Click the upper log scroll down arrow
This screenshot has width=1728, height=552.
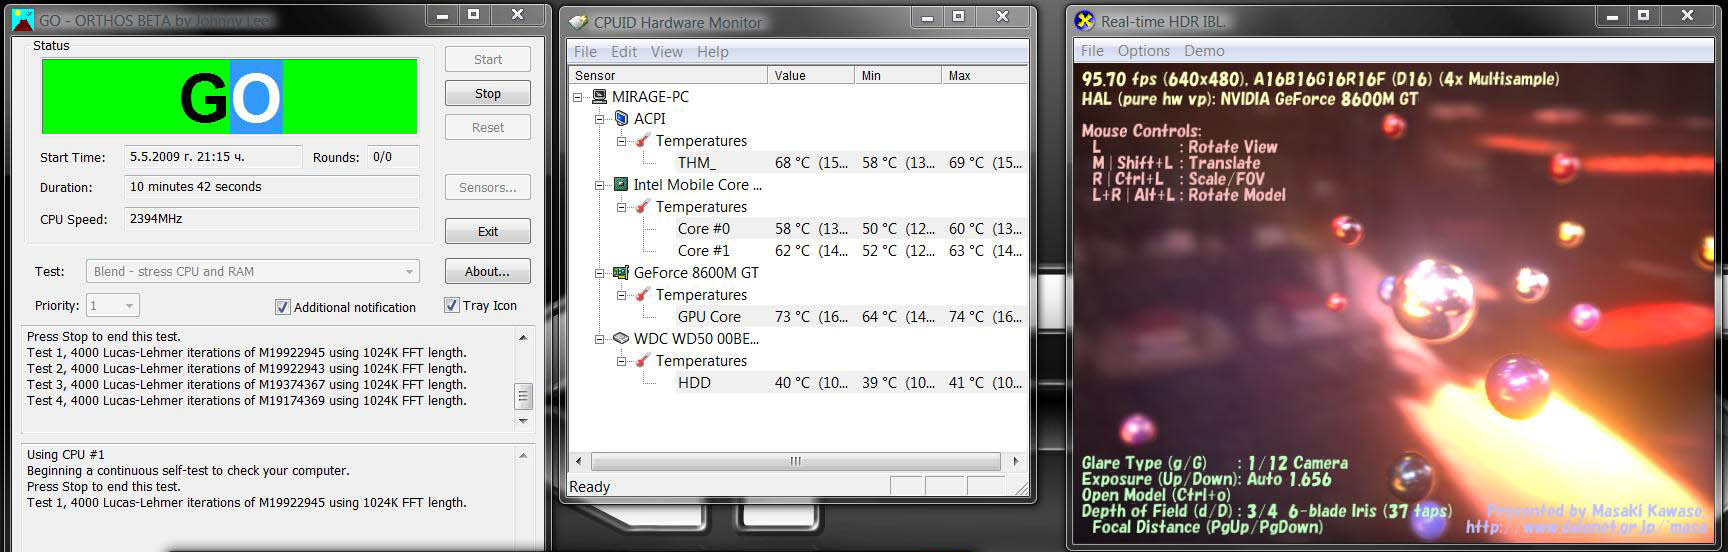click(x=523, y=421)
